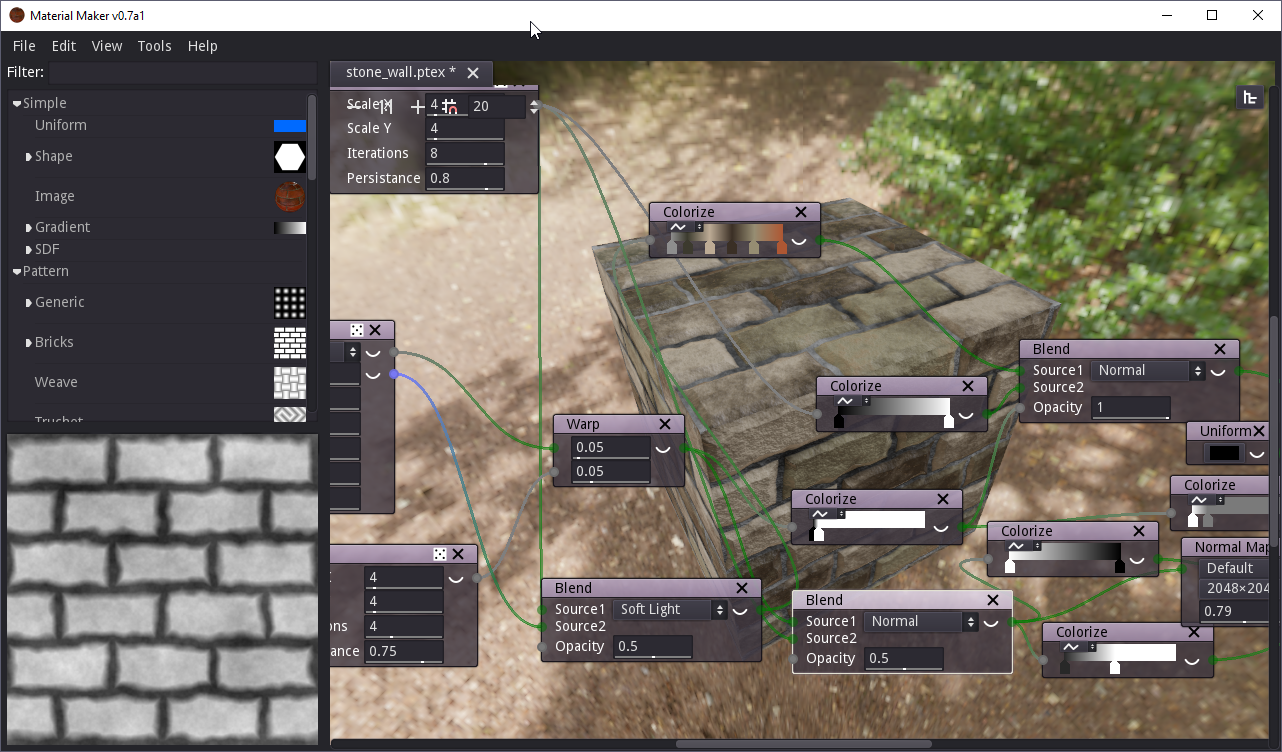Click the hierarchy icon at top-right of graph

(1249, 97)
